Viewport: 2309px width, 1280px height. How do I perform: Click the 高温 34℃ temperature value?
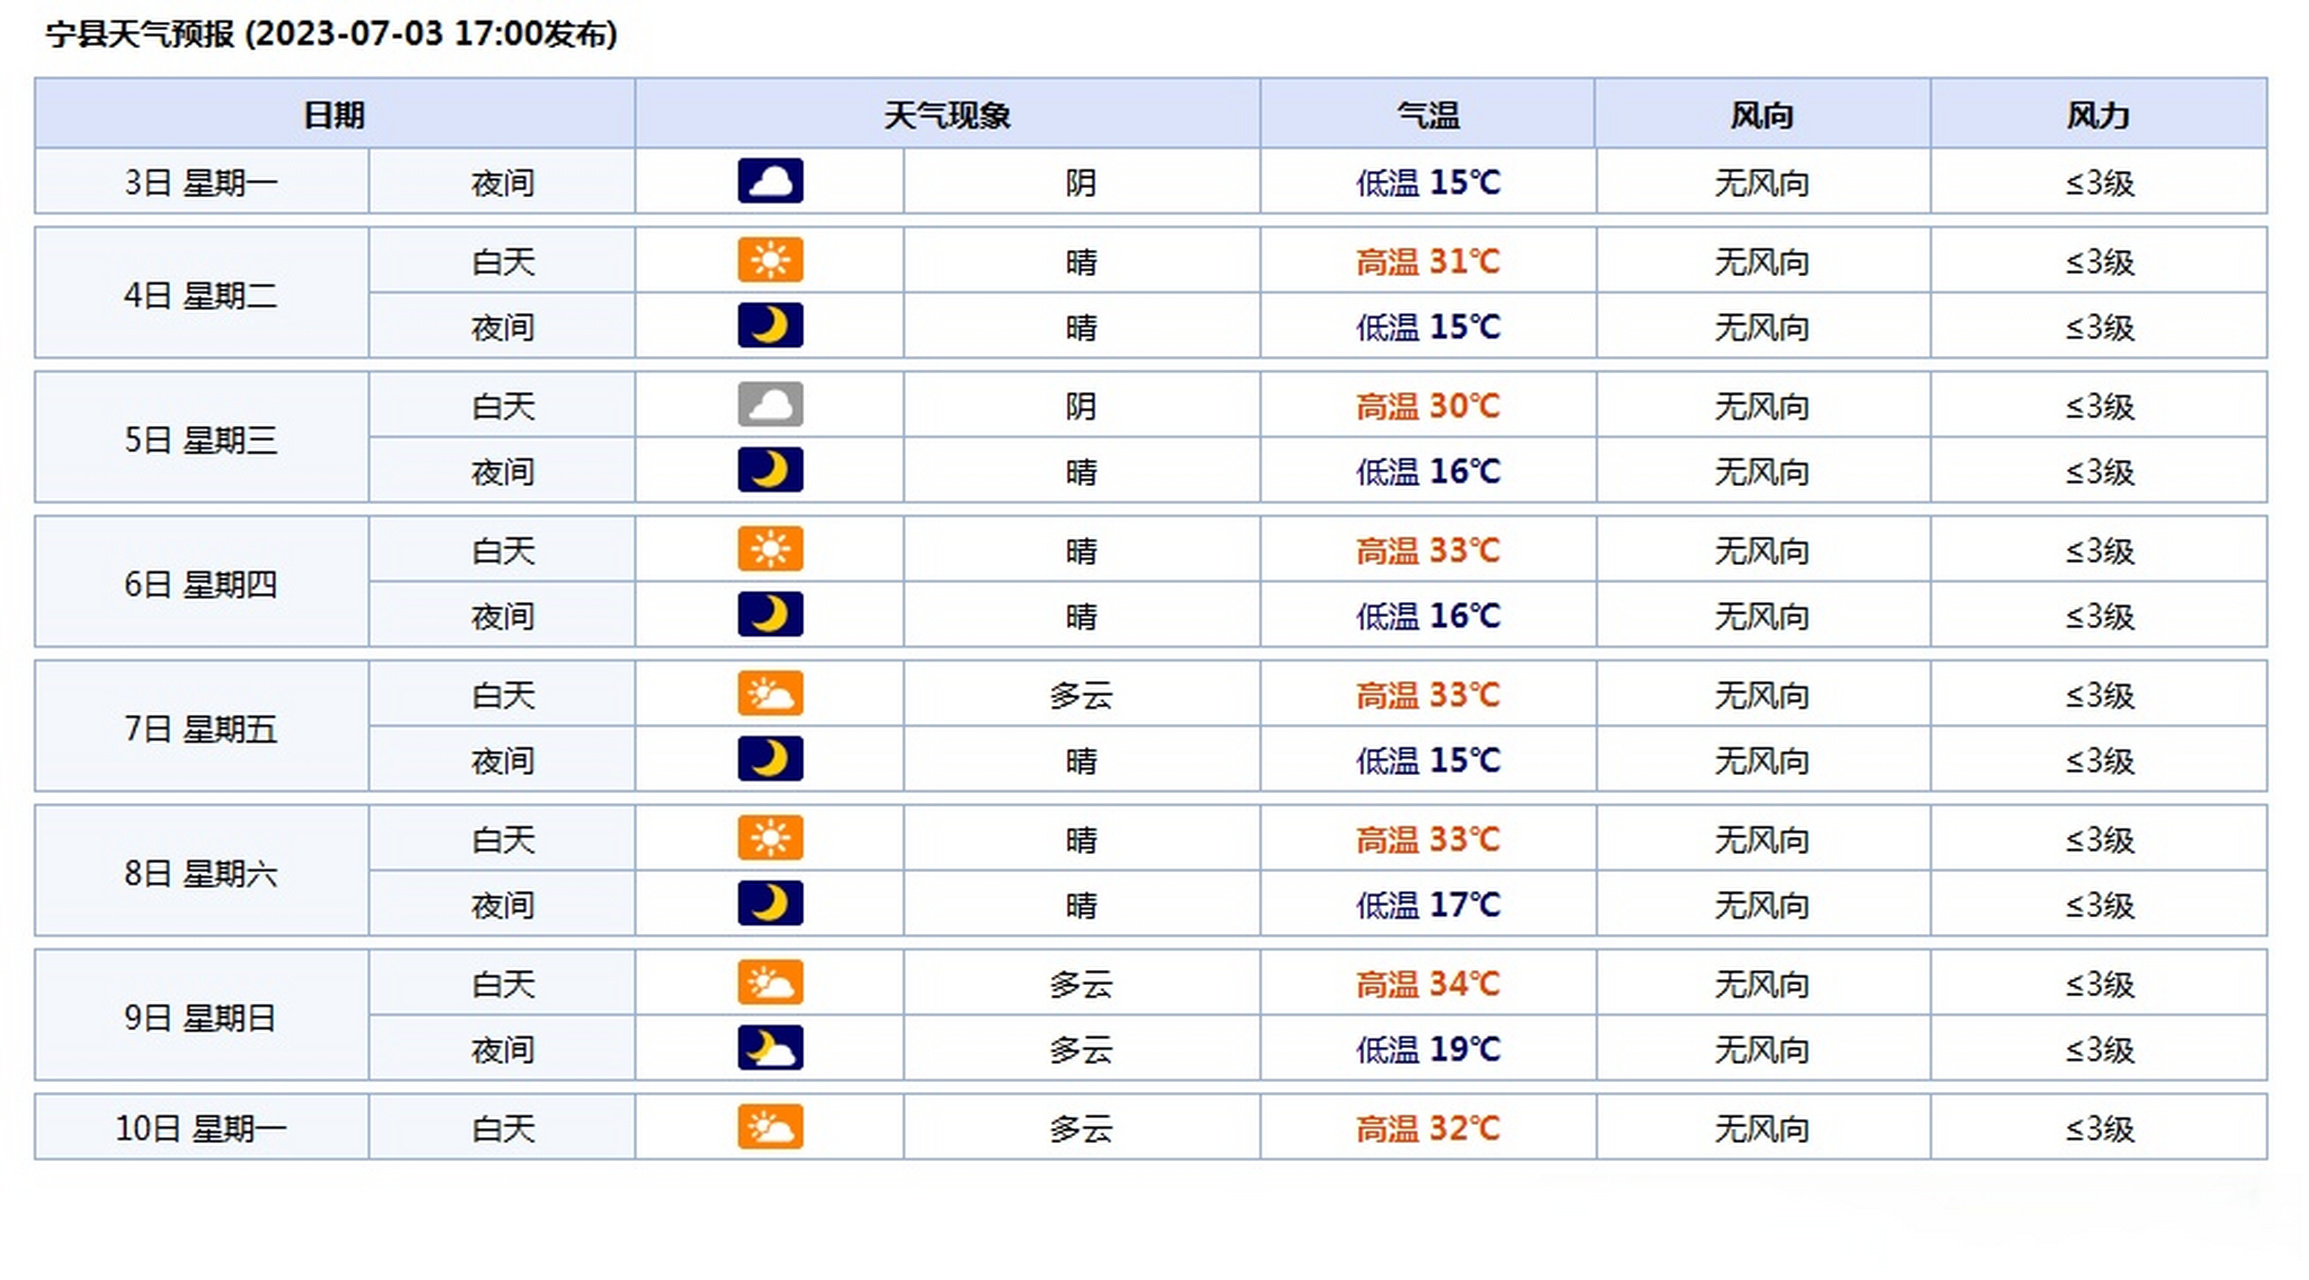click(1427, 983)
